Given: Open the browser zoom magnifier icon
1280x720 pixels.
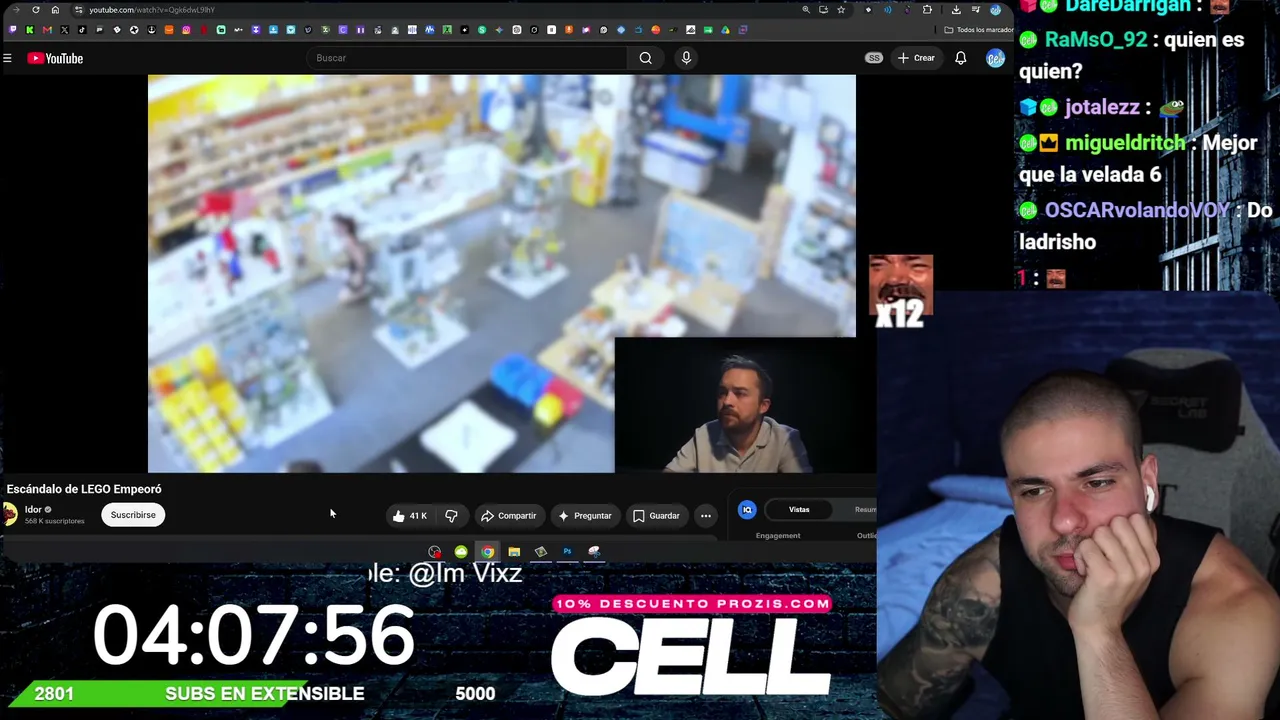Looking at the screenshot, I should (806, 10).
